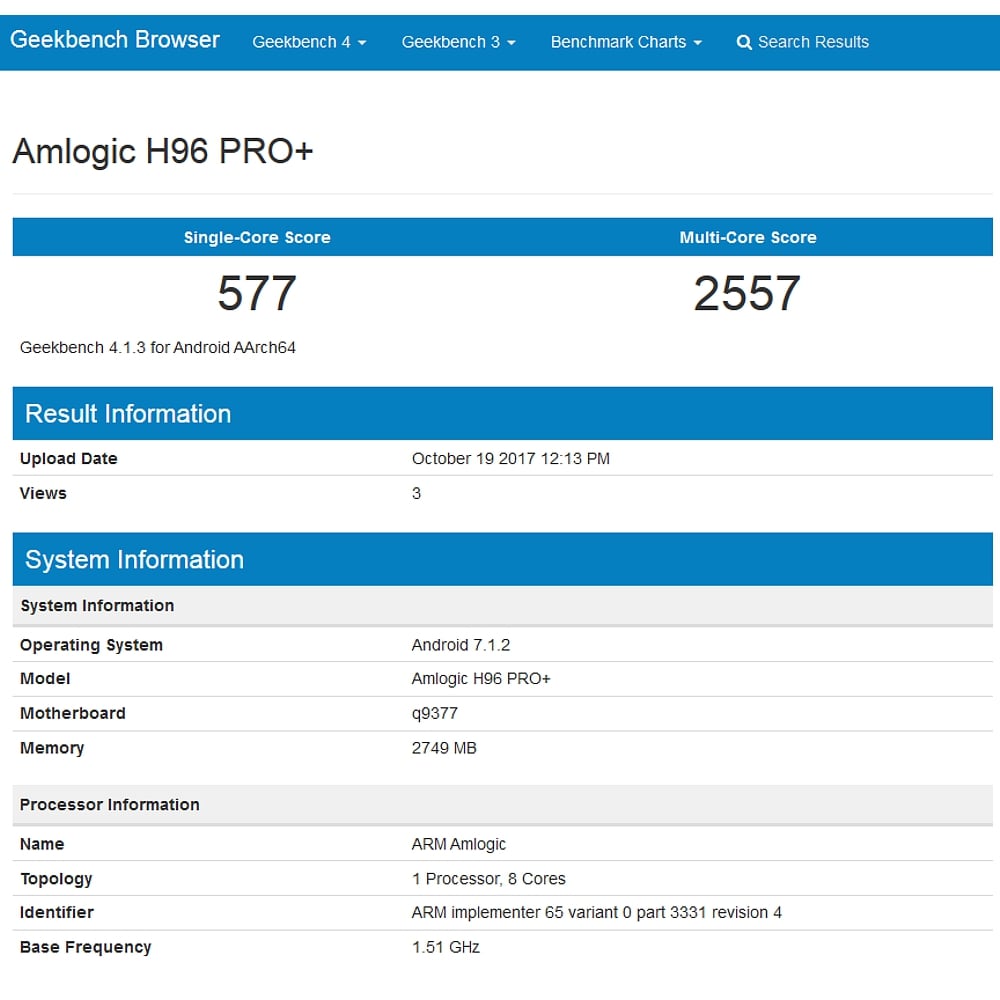Click the search magnifier icon in navbar
The width and height of the screenshot is (1000, 1000).
pyautogui.click(x=744, y=42)
